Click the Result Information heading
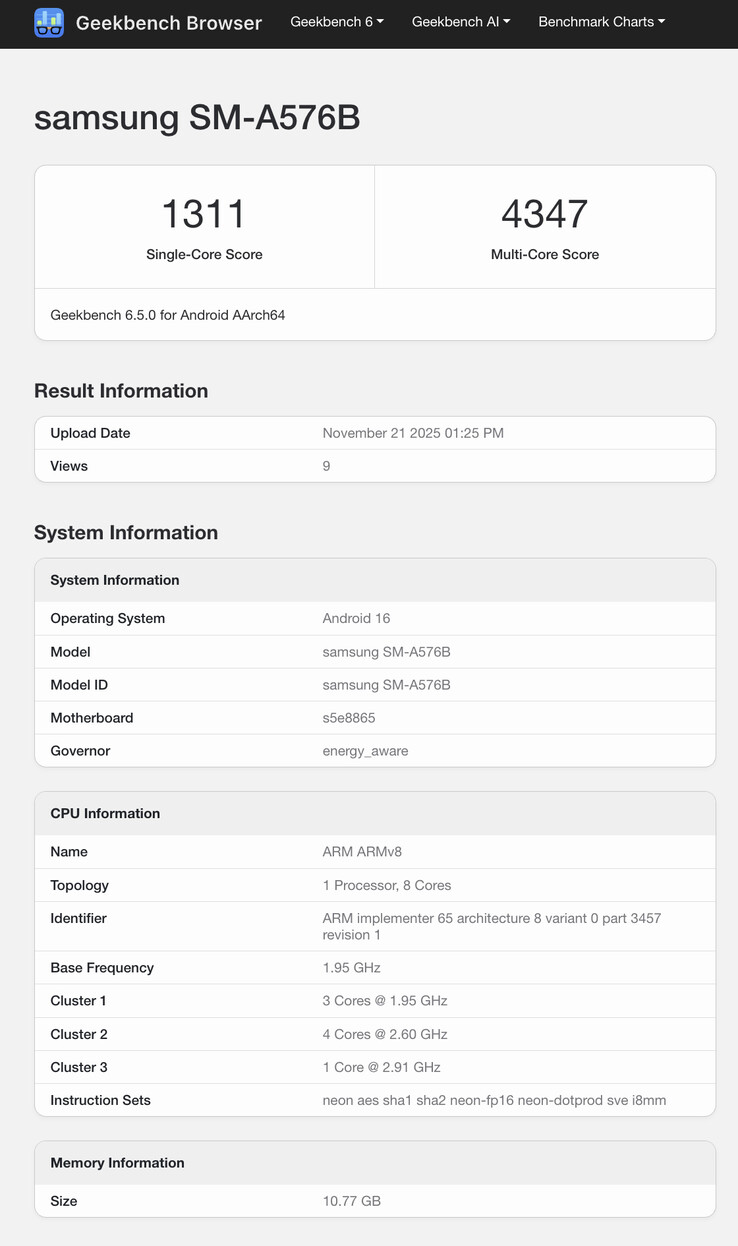738x1246 pixels. click(121, 391)
